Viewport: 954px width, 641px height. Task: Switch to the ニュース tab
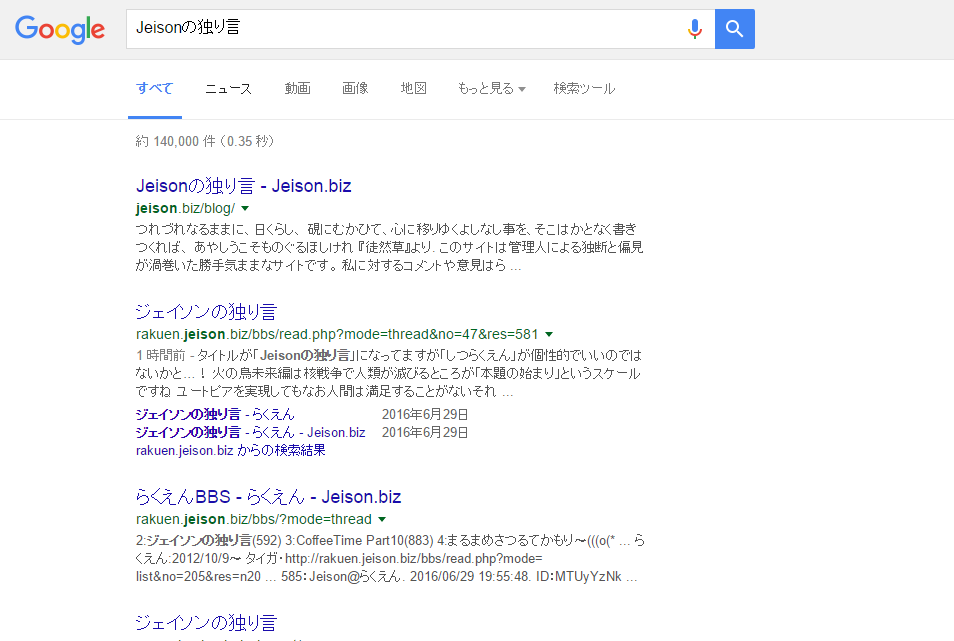click(228, 88)
